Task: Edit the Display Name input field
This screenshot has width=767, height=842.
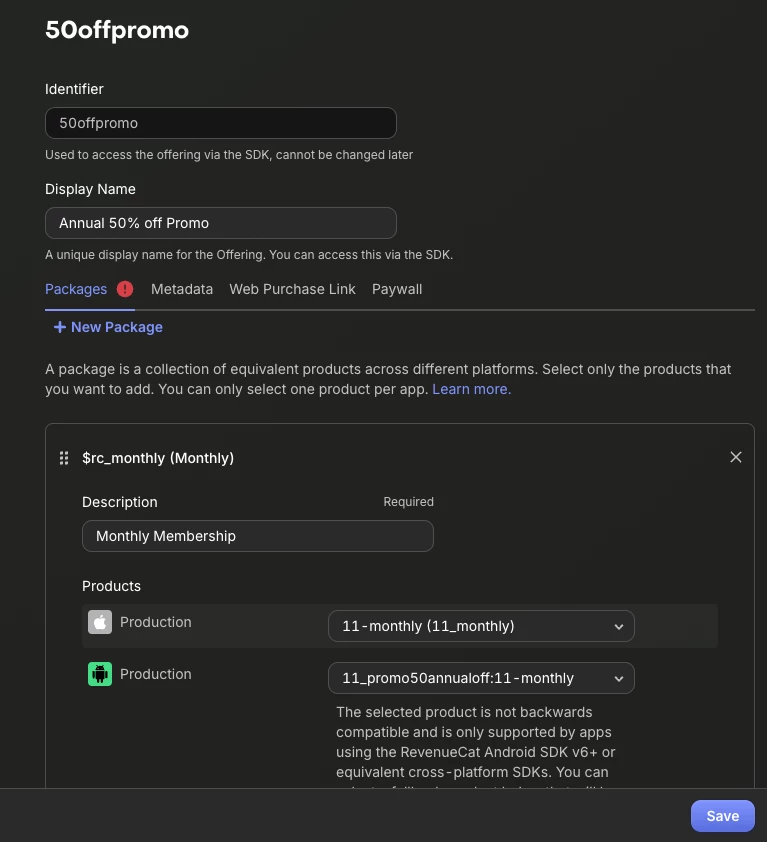Action: click(x=221, y=223)
